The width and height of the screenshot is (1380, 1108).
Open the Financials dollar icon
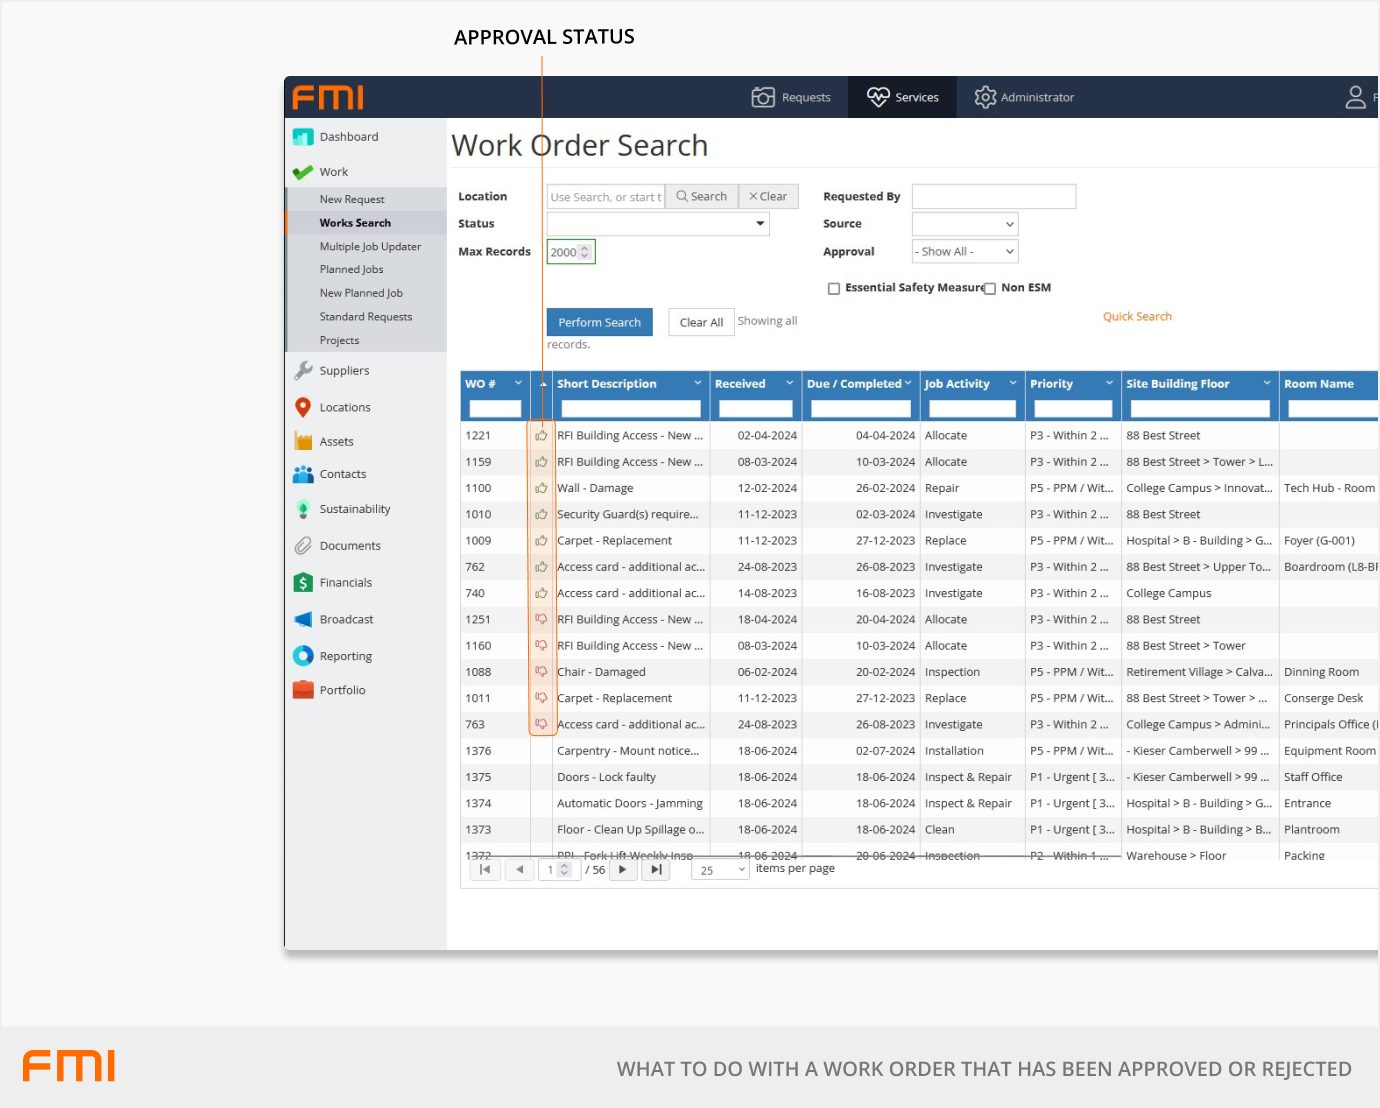point(303,582)
